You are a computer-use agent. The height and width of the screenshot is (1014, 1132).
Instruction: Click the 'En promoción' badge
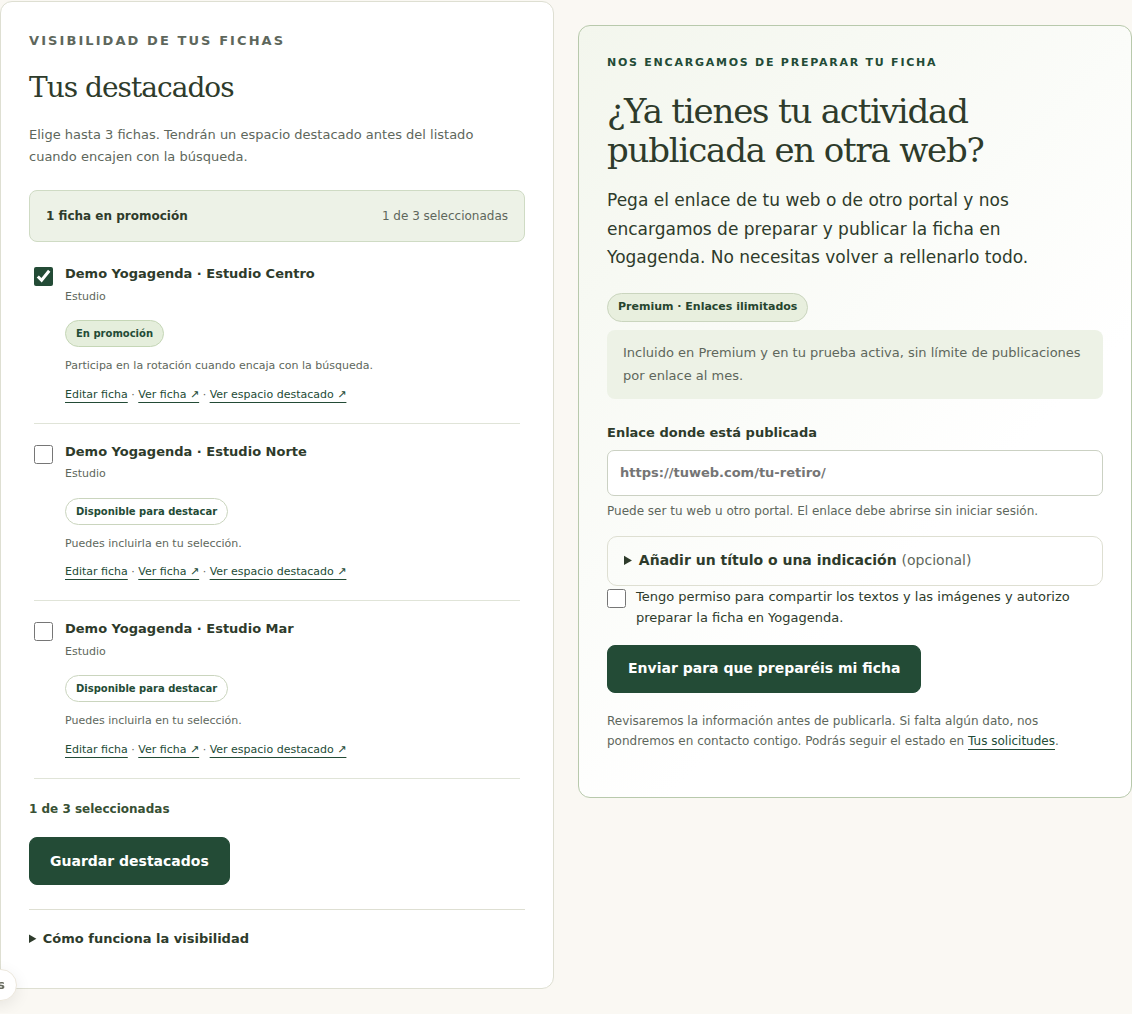(x=114, y=333)
